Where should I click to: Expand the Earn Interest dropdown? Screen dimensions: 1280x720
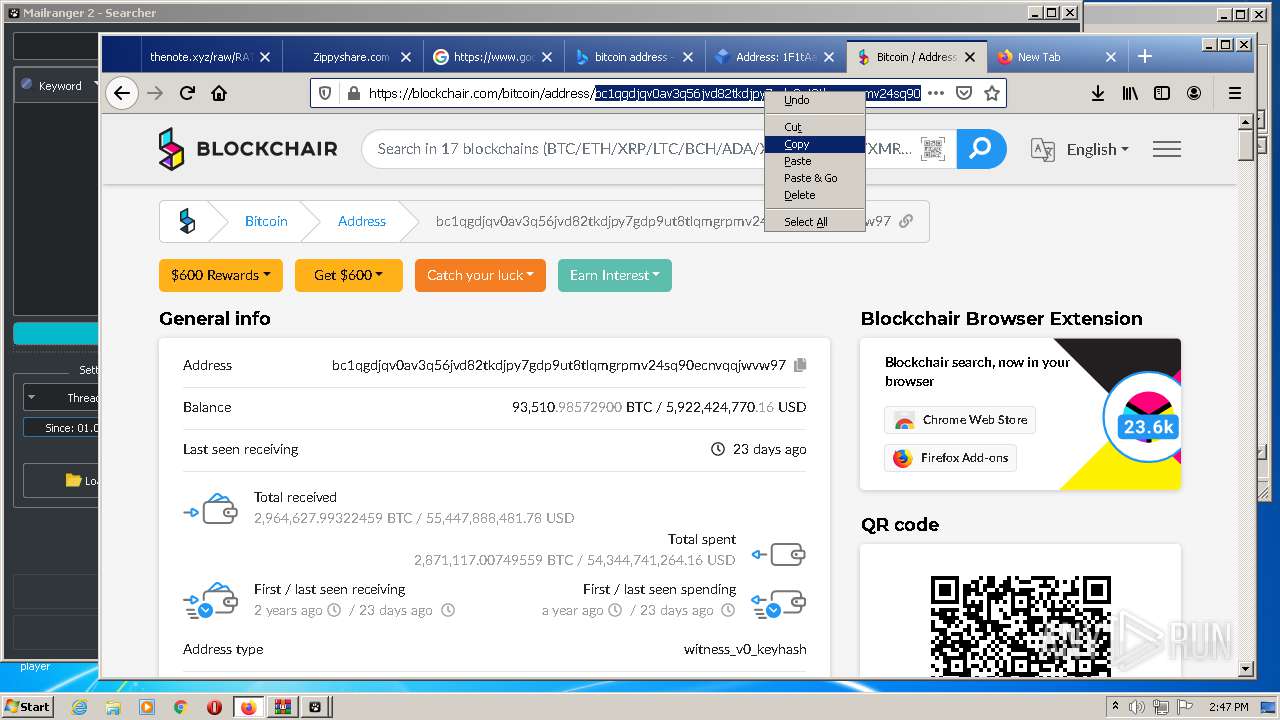click(x=615, y=275)
